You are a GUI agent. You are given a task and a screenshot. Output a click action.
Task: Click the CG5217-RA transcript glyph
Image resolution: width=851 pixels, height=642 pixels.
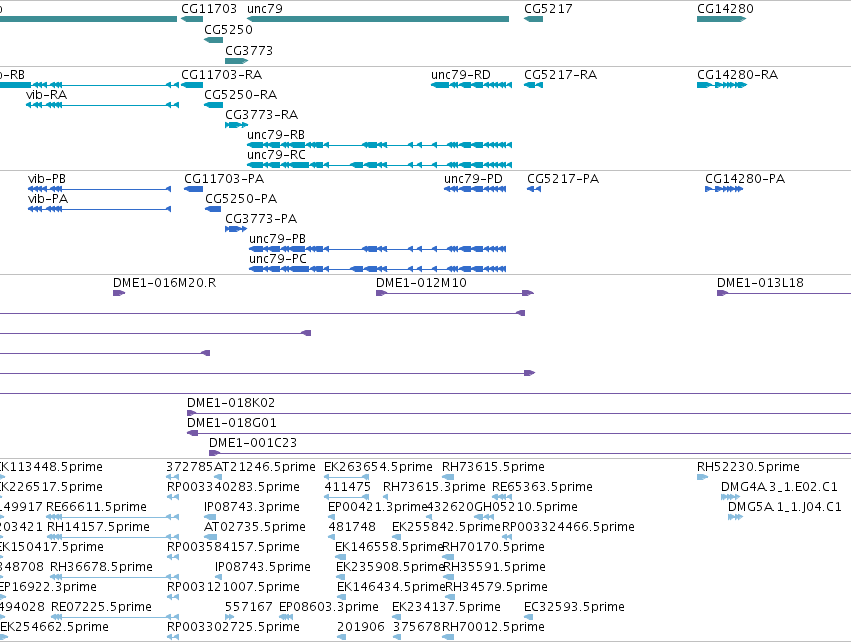tap(533, 85)
